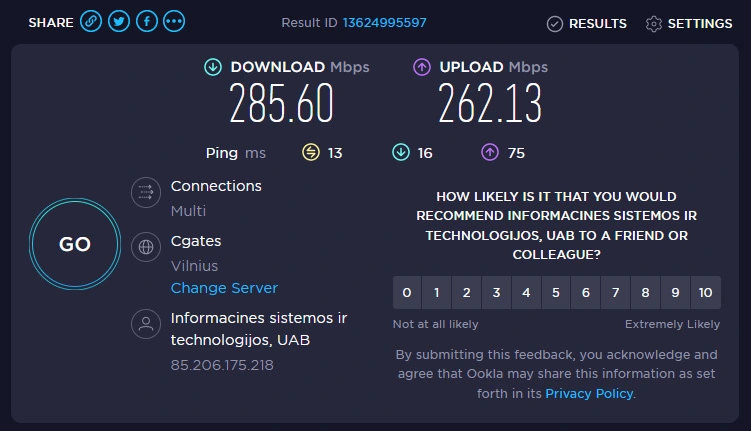Open more share options icon
The width and height of the screenshot is (751, 431).
tap(174, 22)
